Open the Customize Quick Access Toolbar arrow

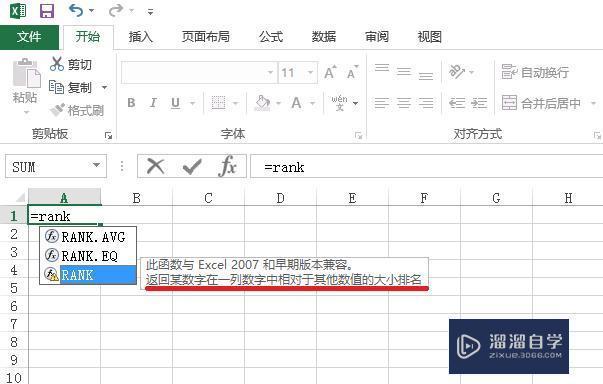pos(150,12)
